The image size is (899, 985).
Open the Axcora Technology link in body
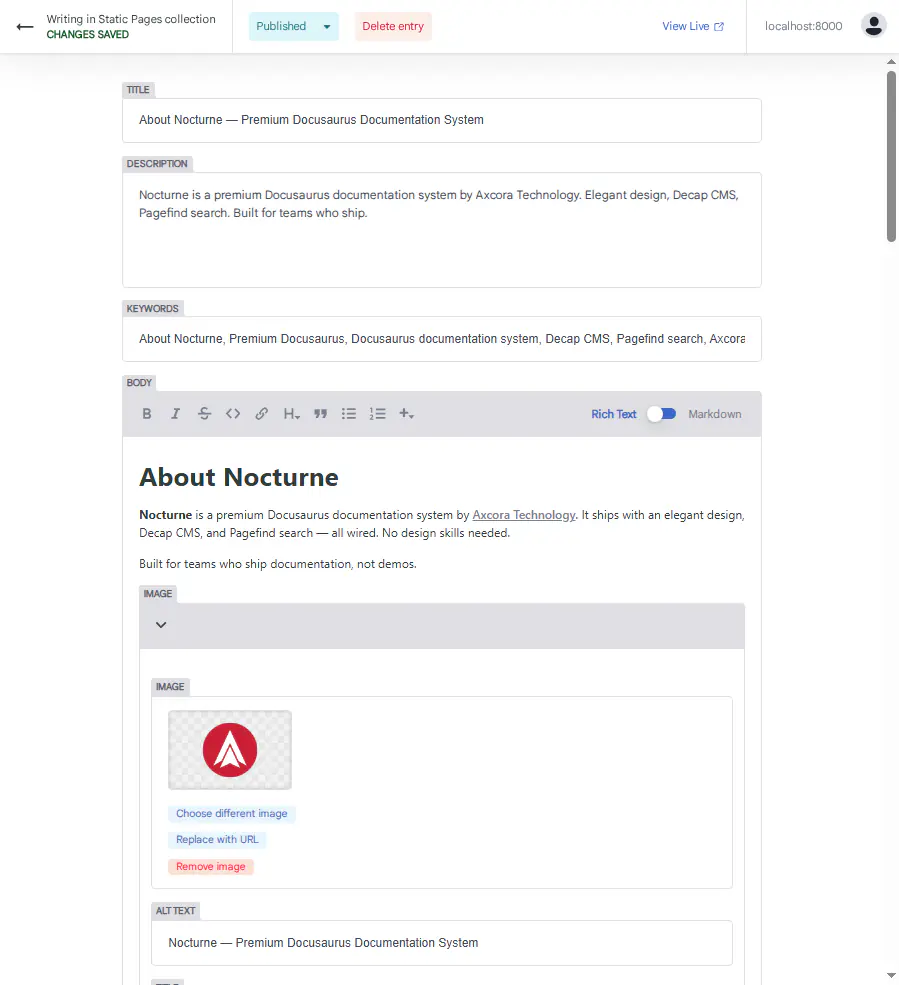[x=523, y=515]
